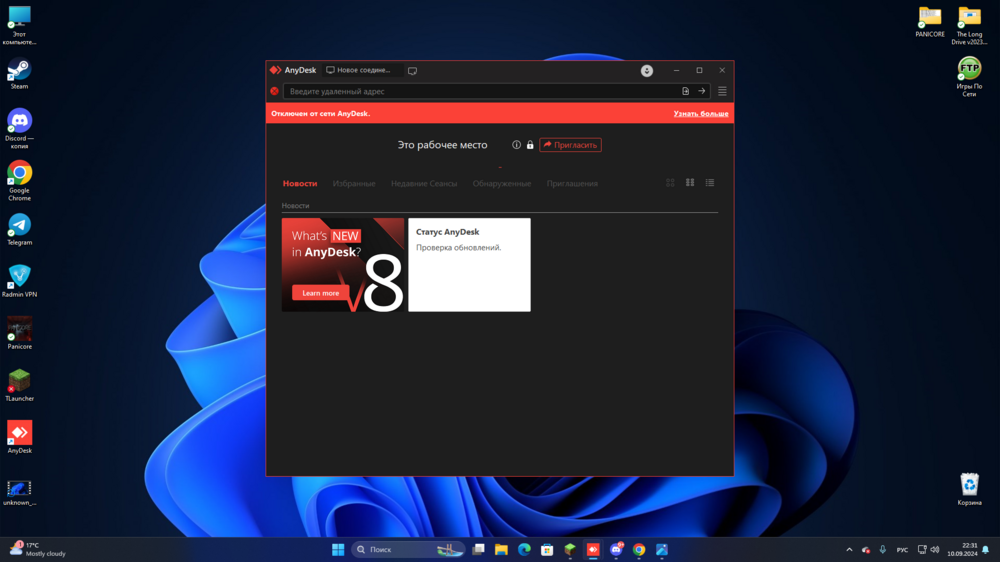Click the lock icon beside workplace label

pyautogui.click(x=530, y=145)
